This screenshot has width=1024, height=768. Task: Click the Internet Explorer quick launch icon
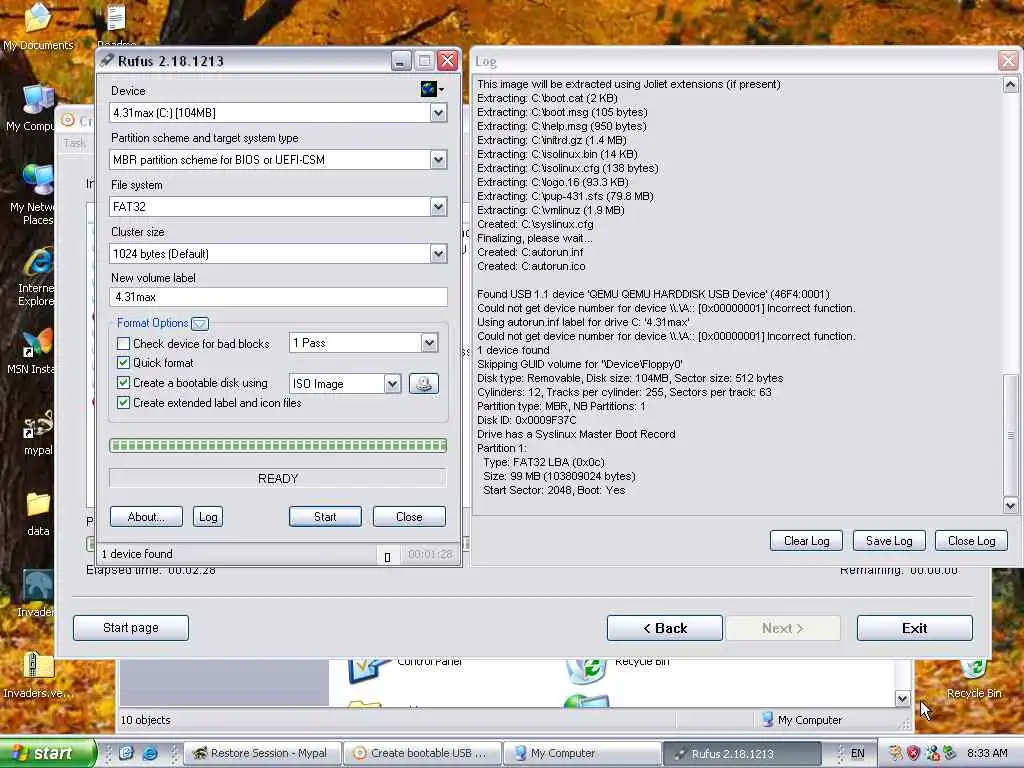tap(150, 753)
